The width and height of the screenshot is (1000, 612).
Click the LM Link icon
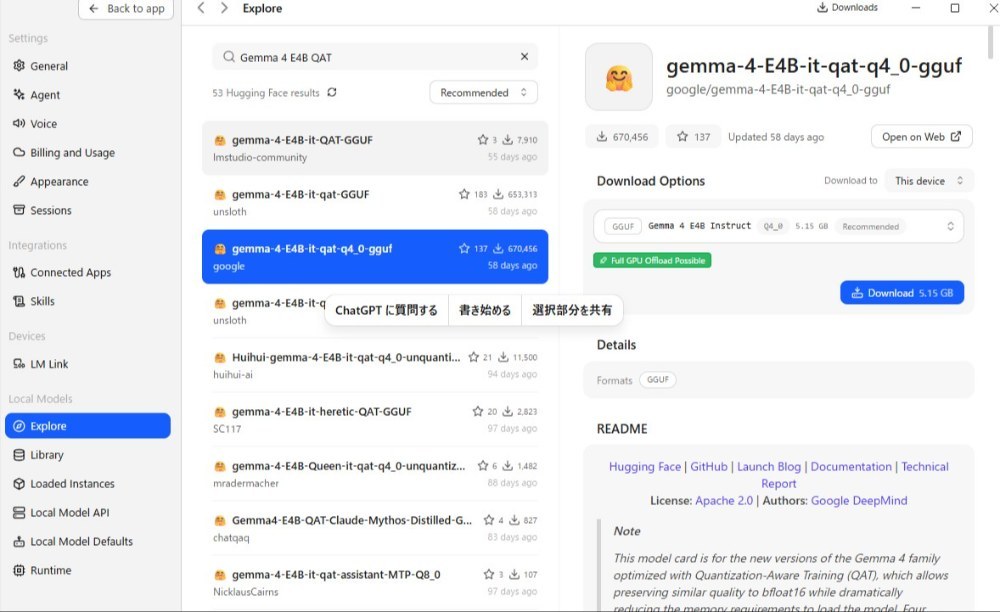click(18, 364)
